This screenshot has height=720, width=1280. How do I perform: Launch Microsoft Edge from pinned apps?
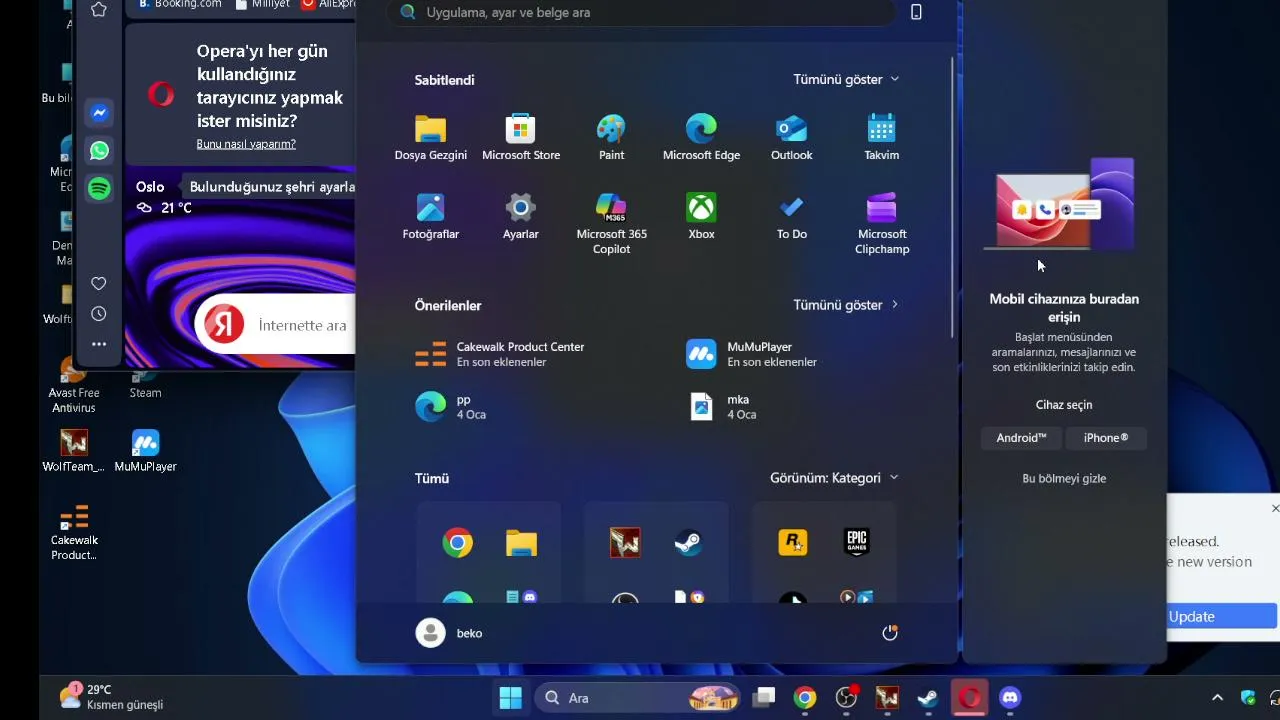coord(701,138)
